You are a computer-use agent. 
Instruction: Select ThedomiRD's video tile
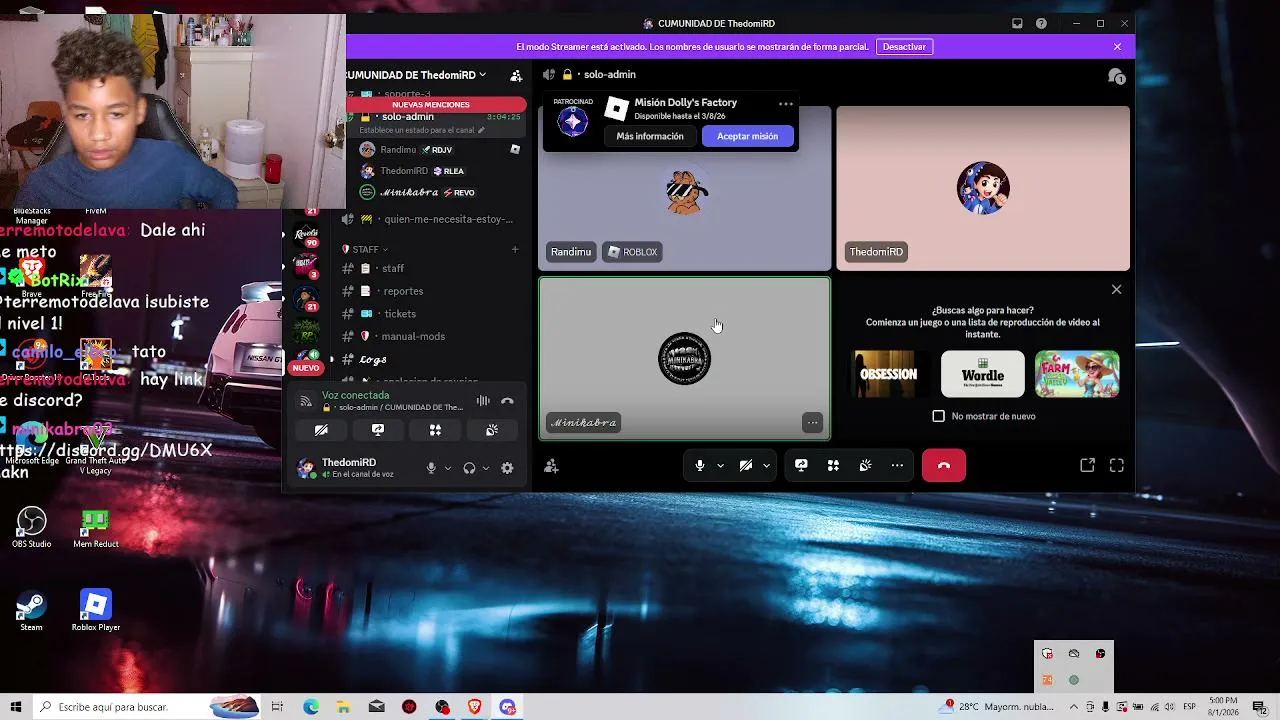pyautogui.click(x=983, y=189)
